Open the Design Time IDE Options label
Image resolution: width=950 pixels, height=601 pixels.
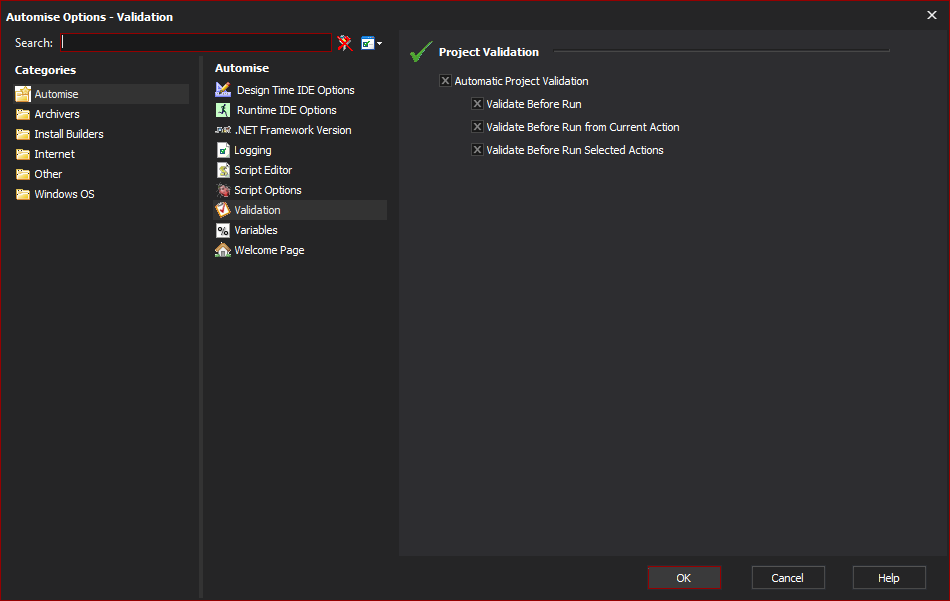point(296,90)
